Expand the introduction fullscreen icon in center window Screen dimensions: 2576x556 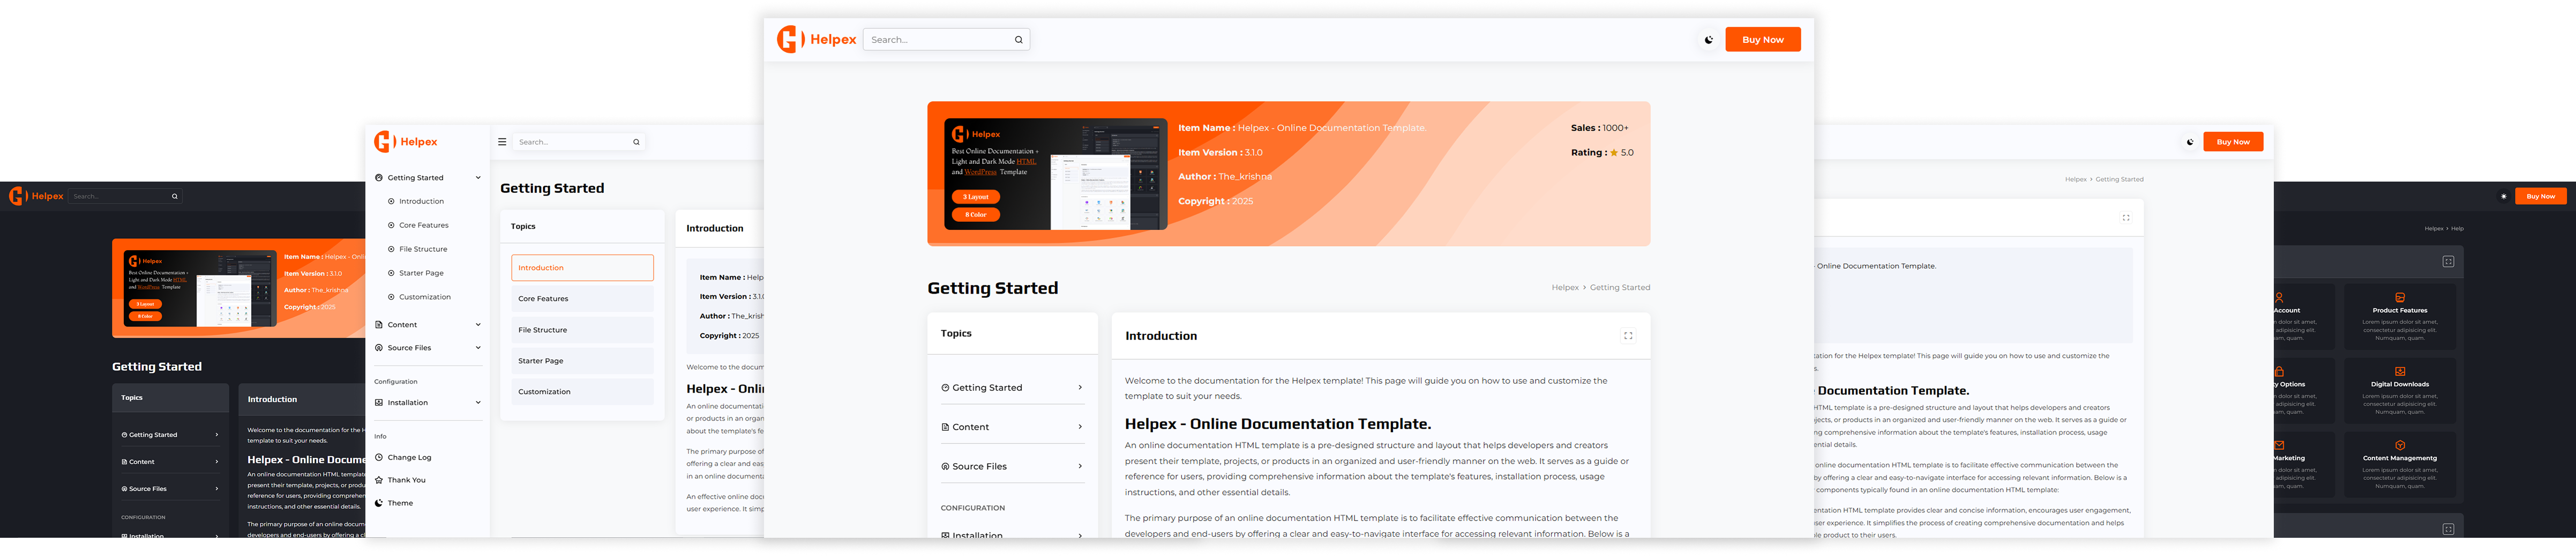(x=1627, y=336)
